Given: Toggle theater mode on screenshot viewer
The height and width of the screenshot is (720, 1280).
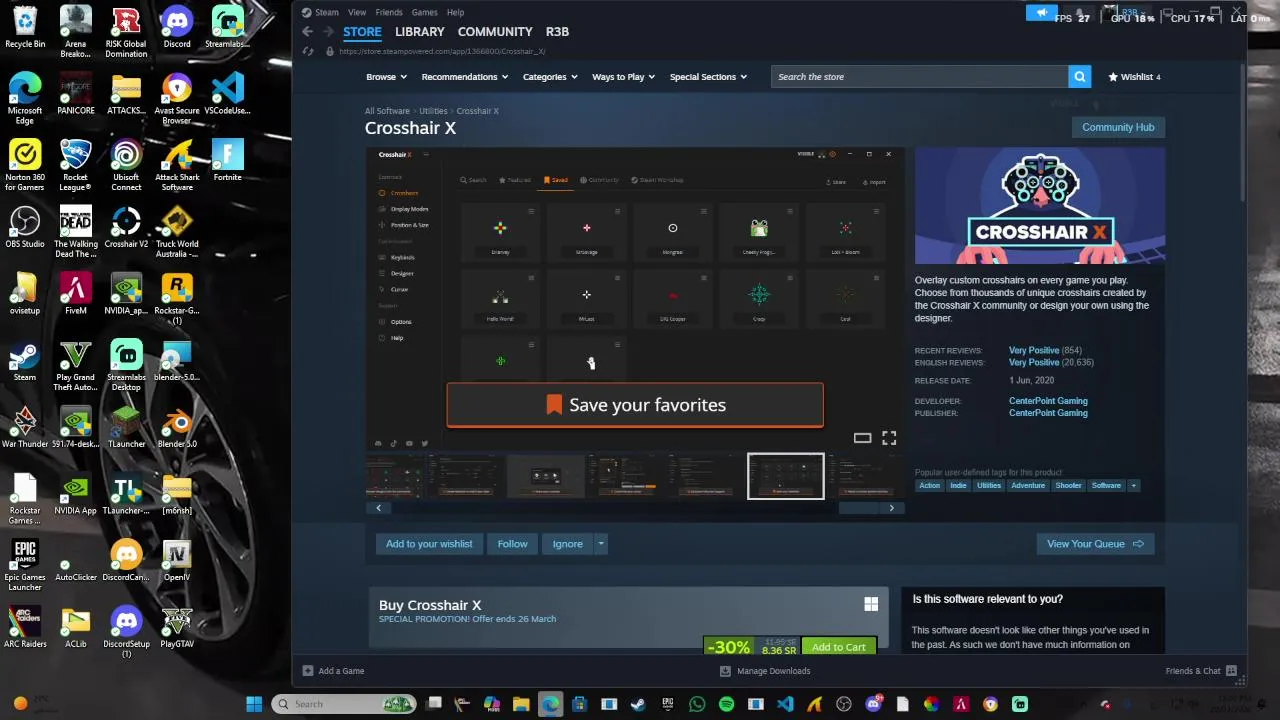Looking at the screenshot, I should [x=862, y=438].
